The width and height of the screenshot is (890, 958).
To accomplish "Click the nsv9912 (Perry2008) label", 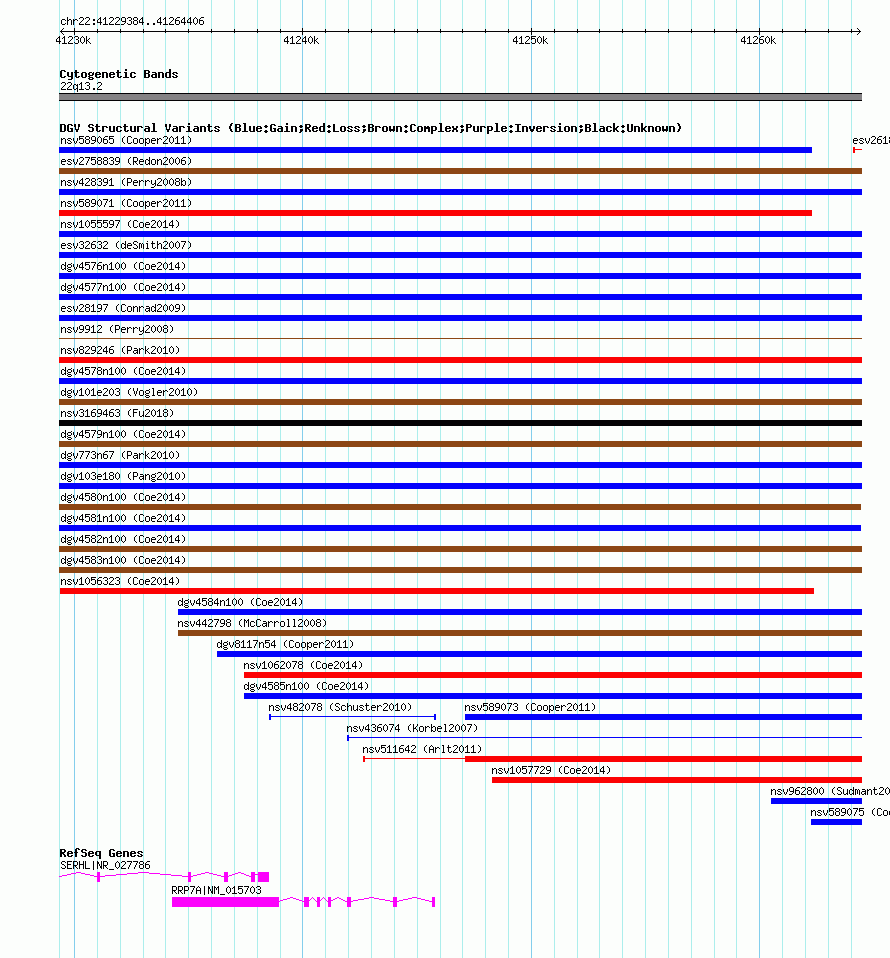I will (117, 329).
